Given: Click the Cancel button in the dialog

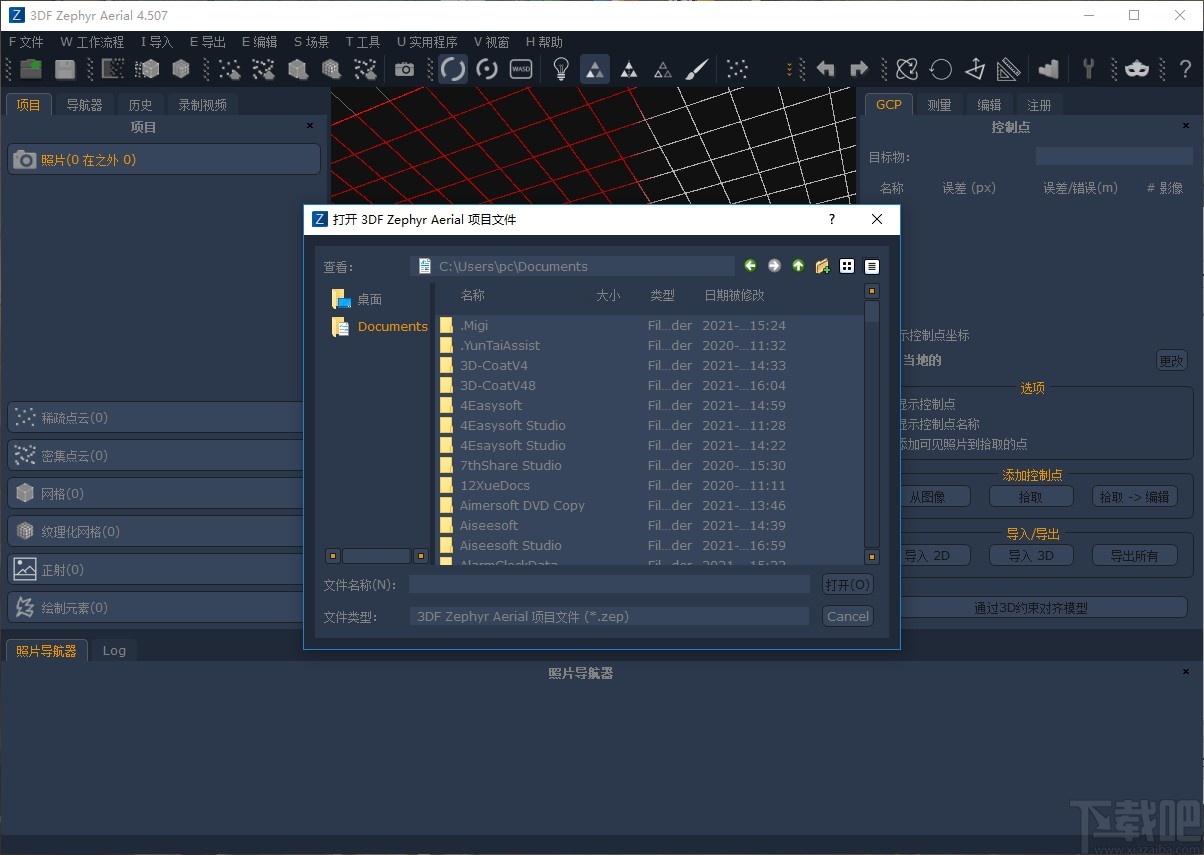Looking at the screenshot, I should pos(847,616).
